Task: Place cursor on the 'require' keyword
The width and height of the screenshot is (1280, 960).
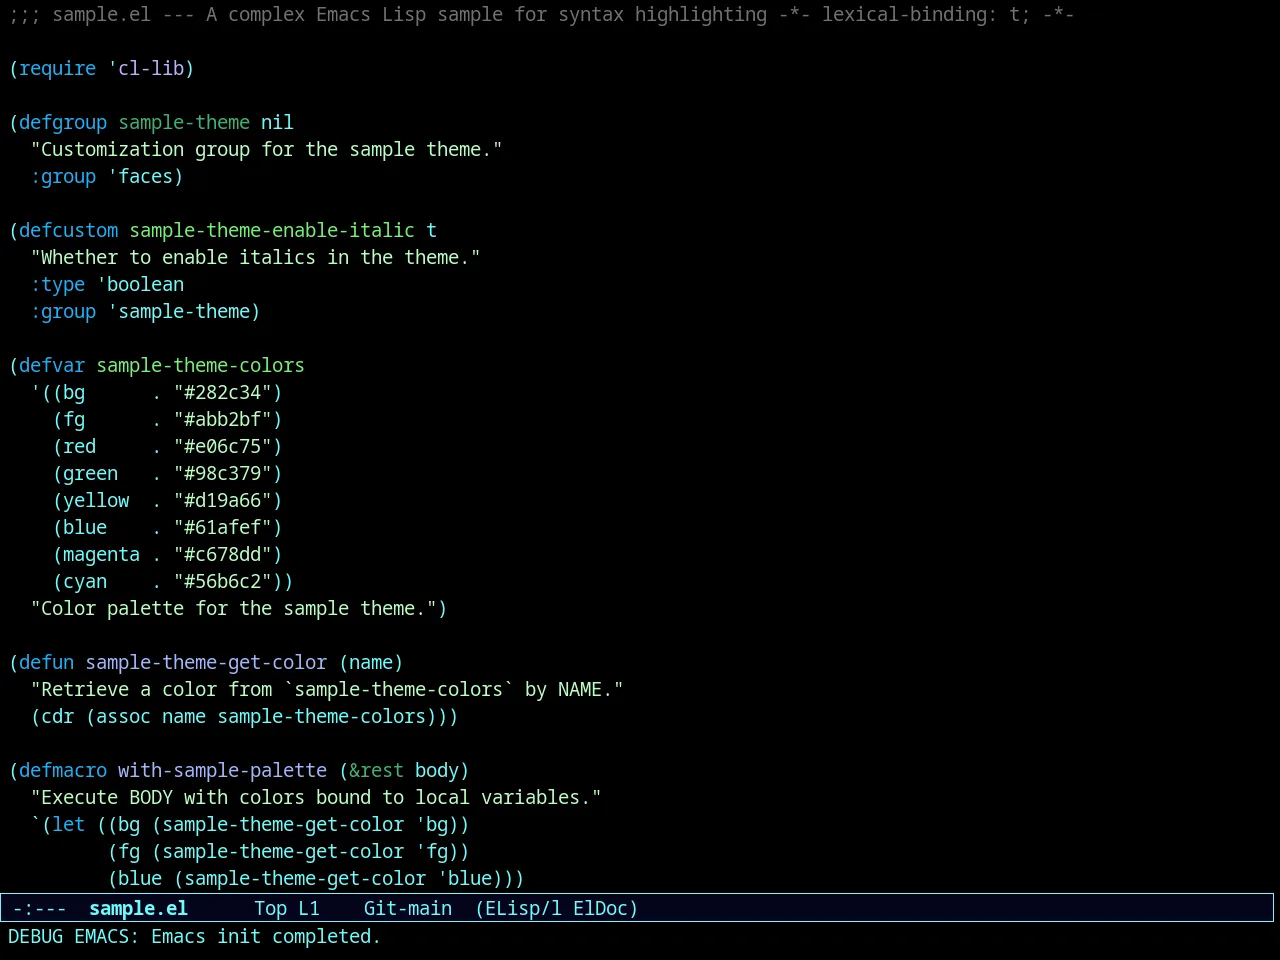Action: point(57,68)
